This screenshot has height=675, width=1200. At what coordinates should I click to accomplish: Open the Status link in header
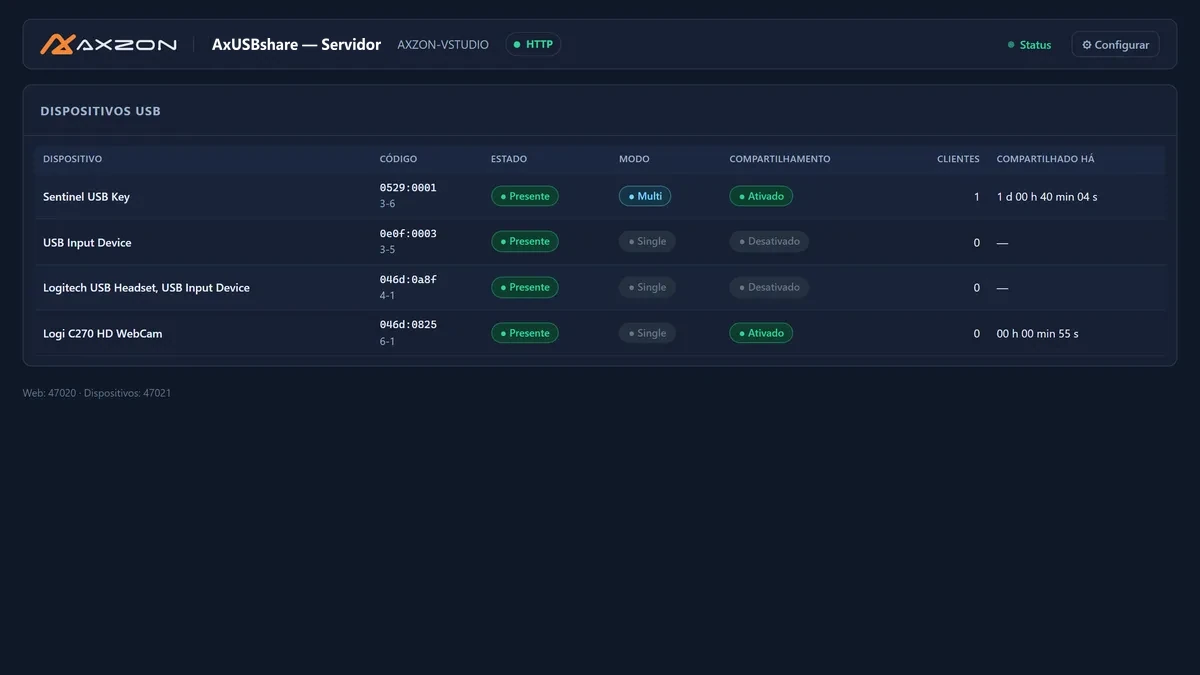[1029, 45]
